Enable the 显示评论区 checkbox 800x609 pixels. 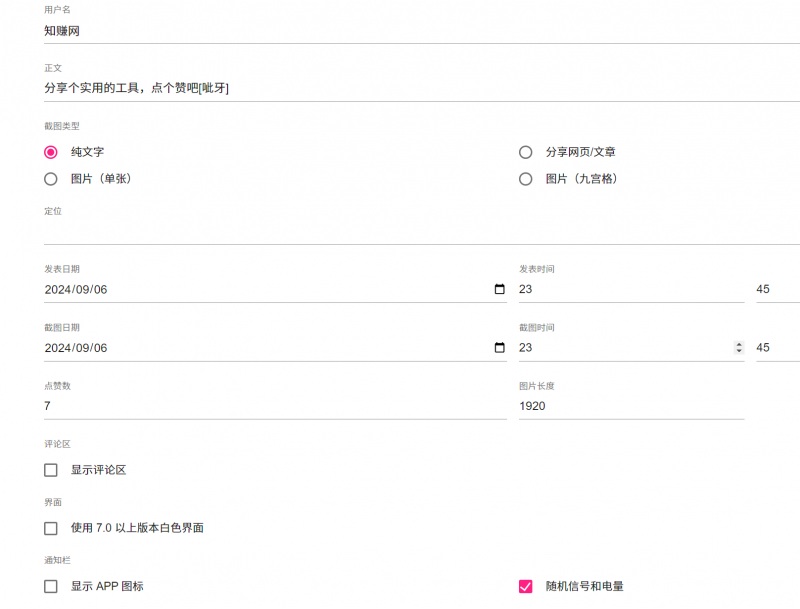click(x=51, y=470)
